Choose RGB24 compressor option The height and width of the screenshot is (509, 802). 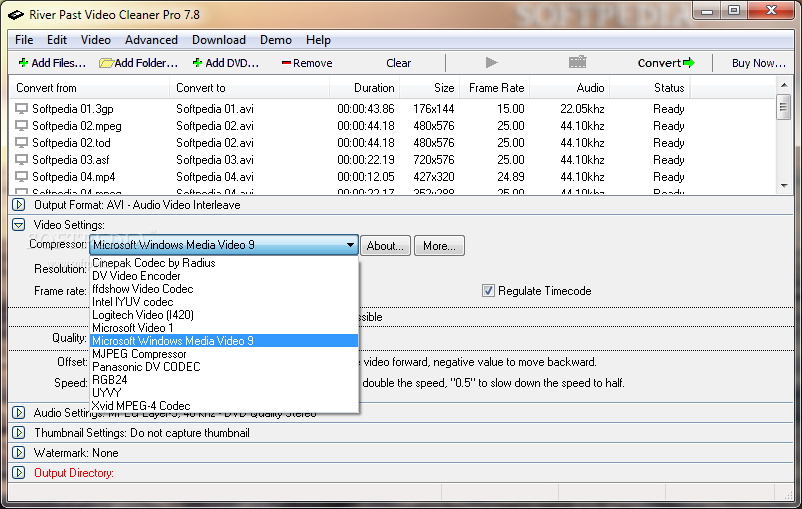pos(224,380)
